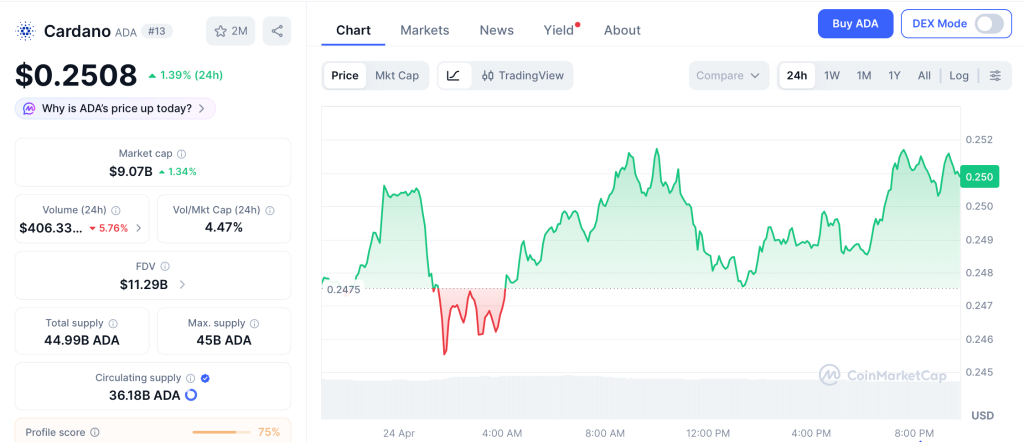This screenshot has height=442, width=1024.
Task: Switch chart to Mkt Cap view
Action: point(397,75)
